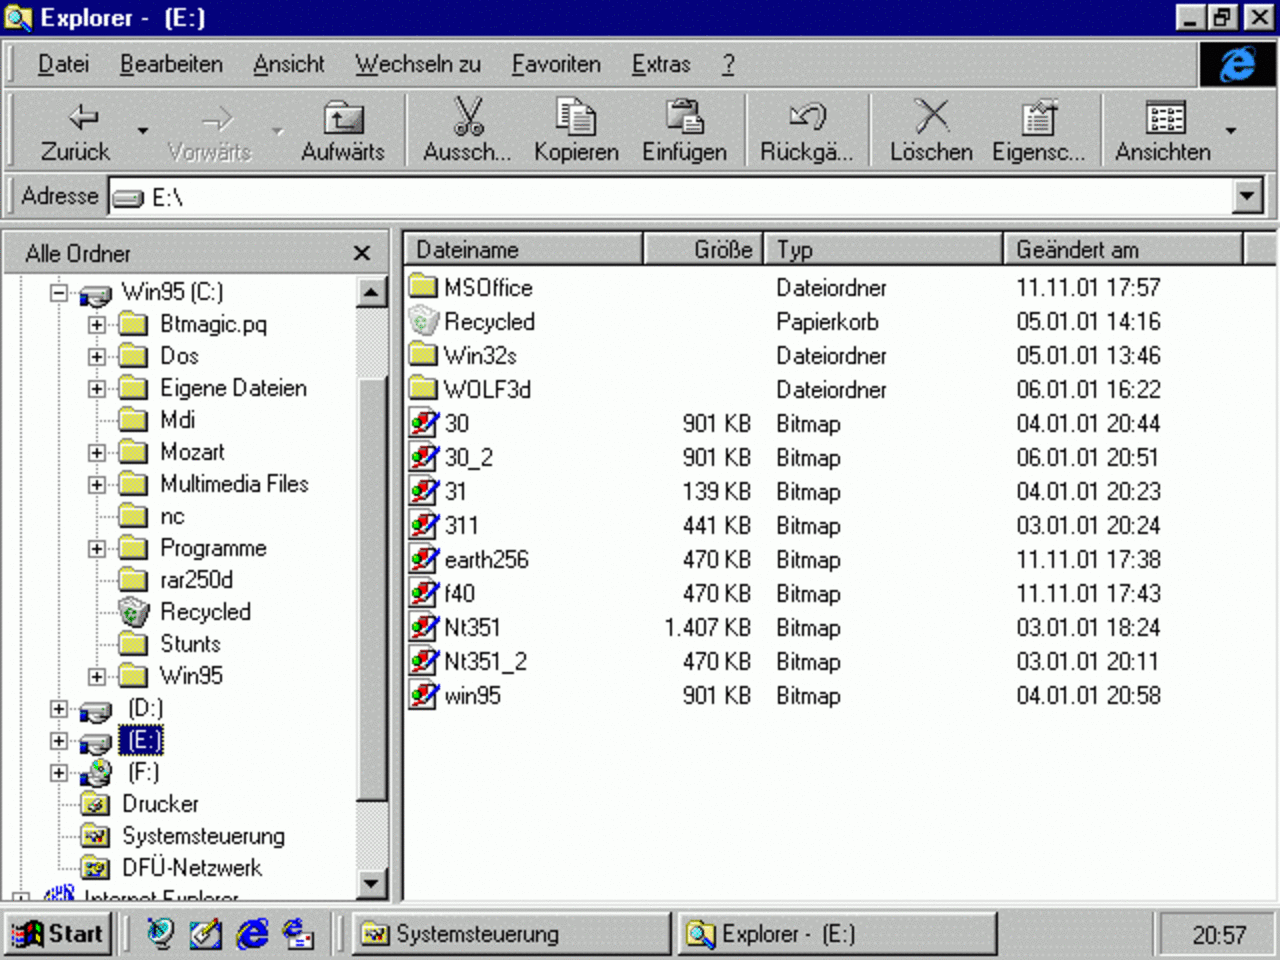
Task: Sort by the Größe column header
Action: click(703, 249)
